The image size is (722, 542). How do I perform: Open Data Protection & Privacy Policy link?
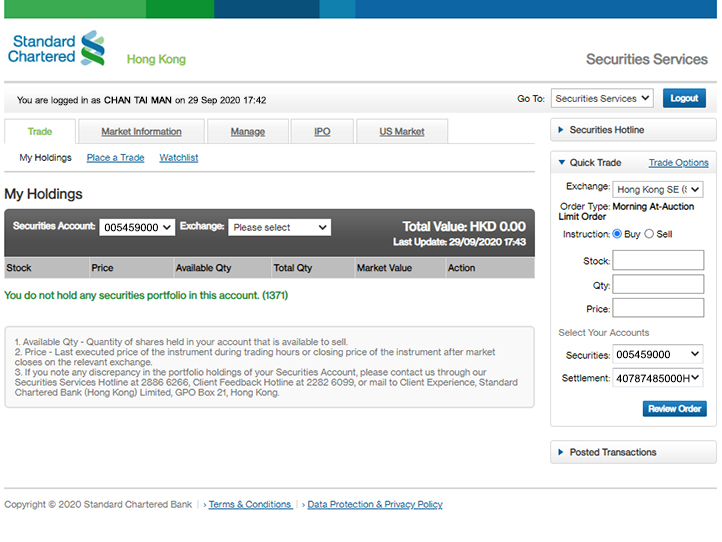pyautogui.click(x=375, y=504)
